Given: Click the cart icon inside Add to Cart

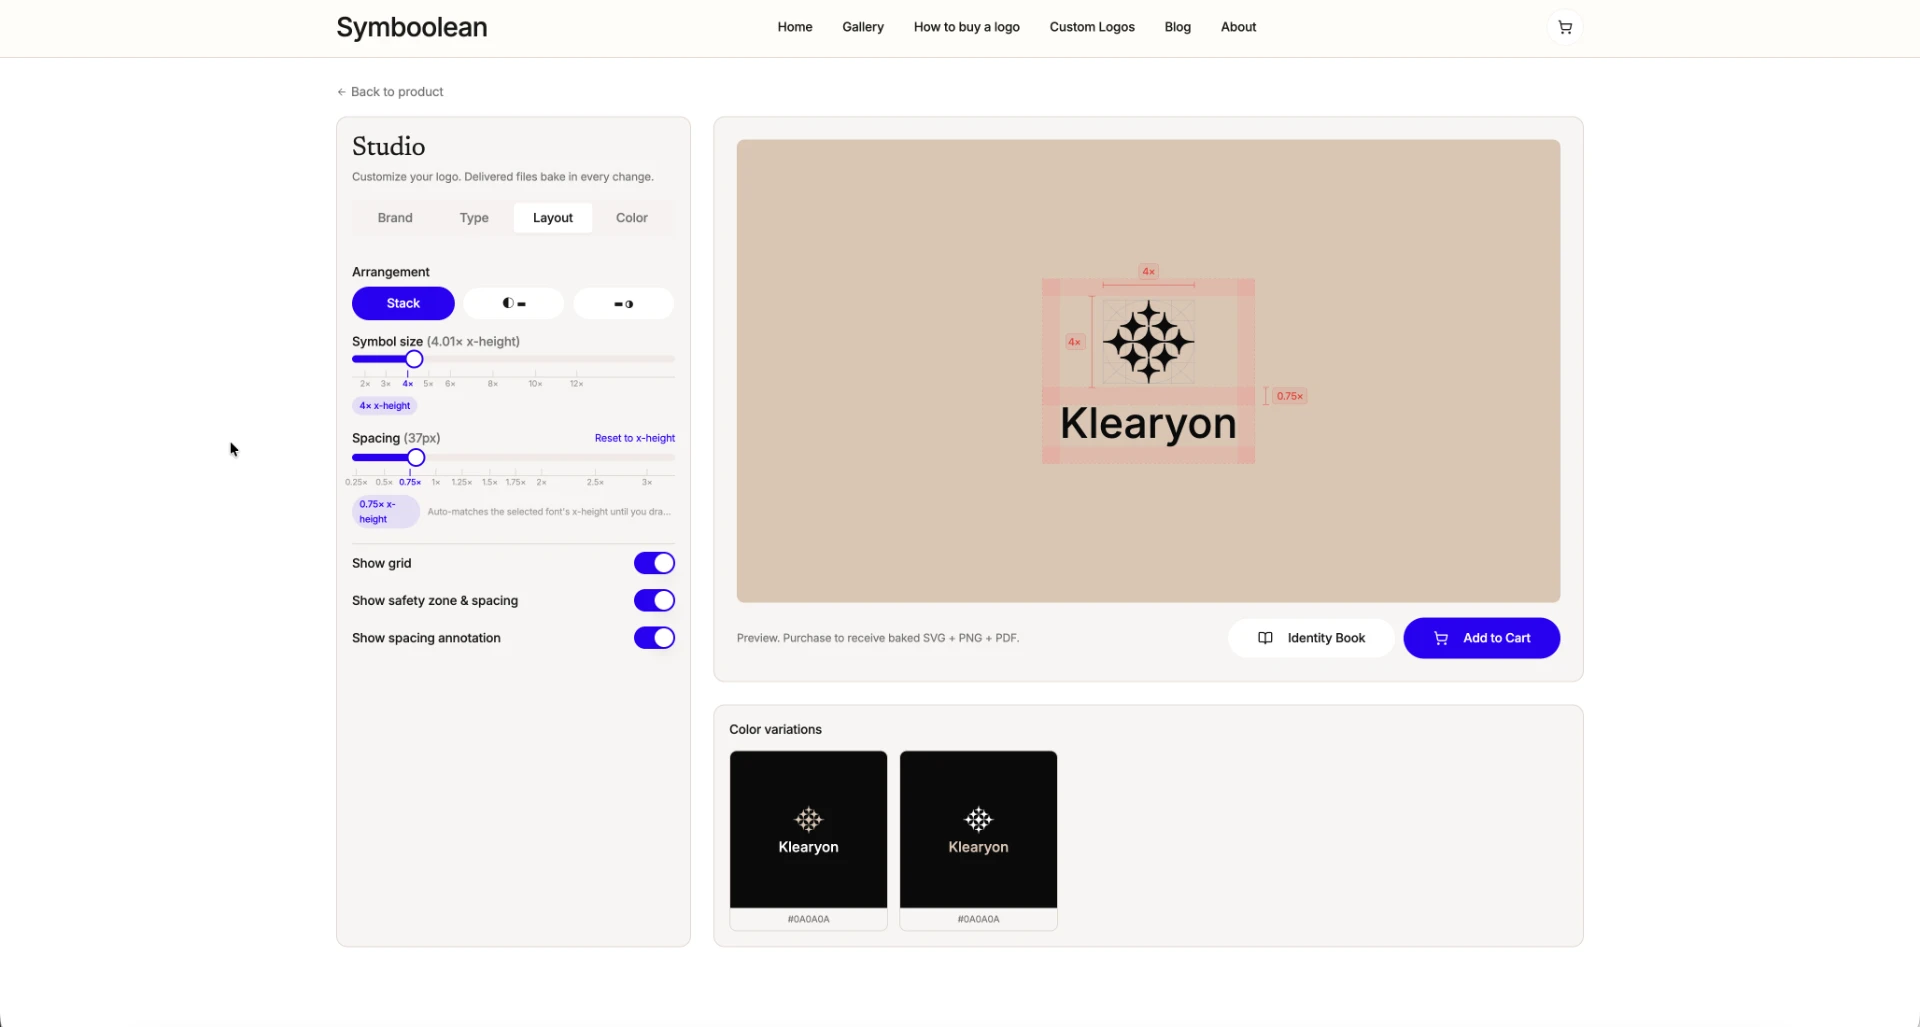Looking at the screenshot, I should coord(1441,638).
